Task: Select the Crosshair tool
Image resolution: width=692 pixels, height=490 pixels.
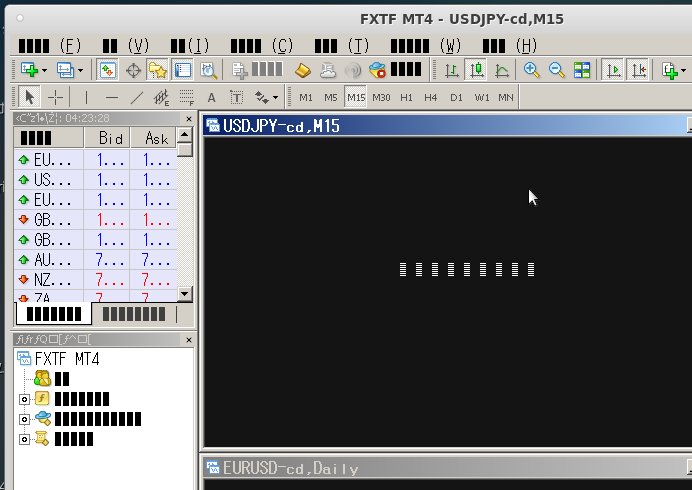Action: tap(56, 97)
